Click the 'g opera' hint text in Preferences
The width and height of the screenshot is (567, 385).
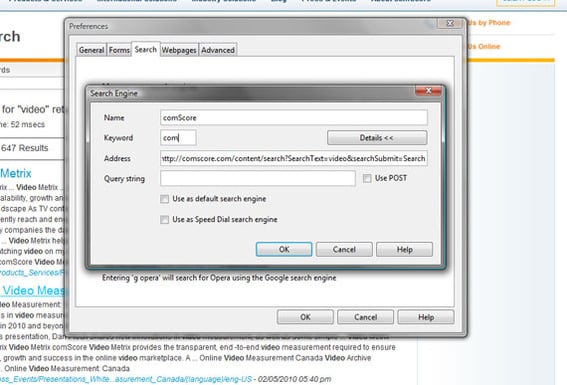tap(219, 278)
